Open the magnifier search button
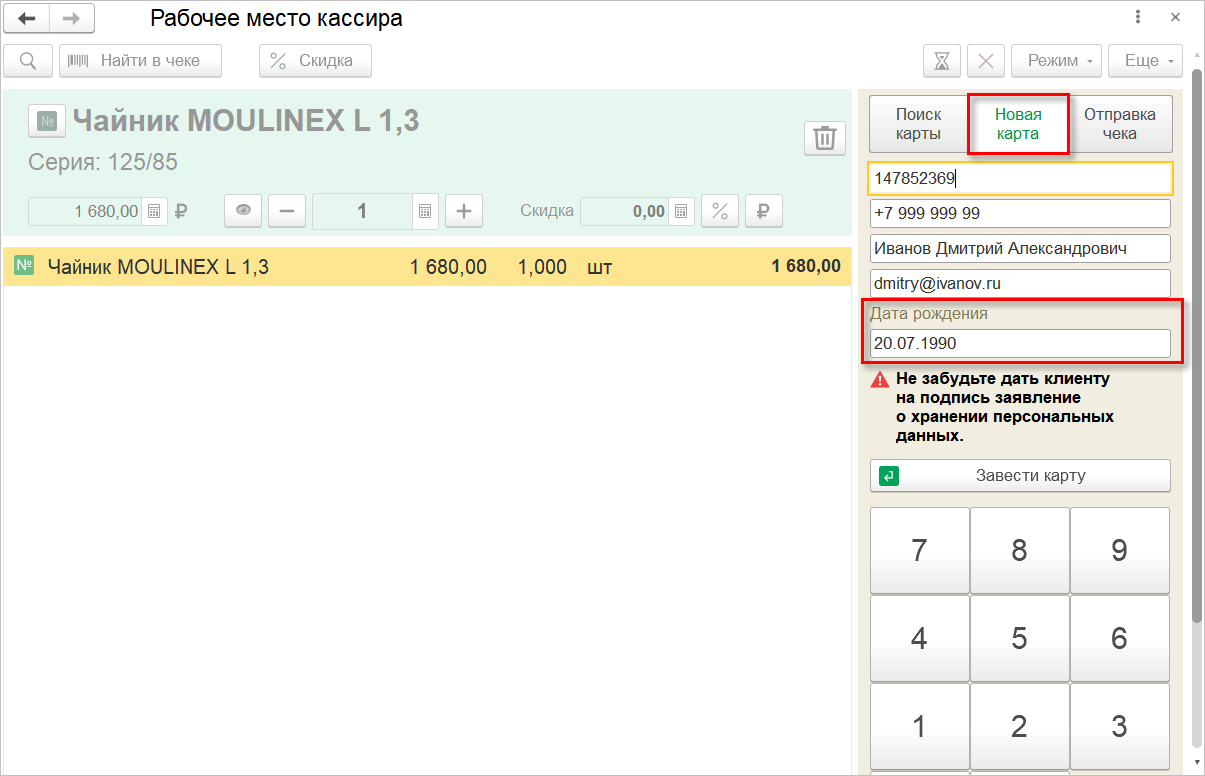 28,60
